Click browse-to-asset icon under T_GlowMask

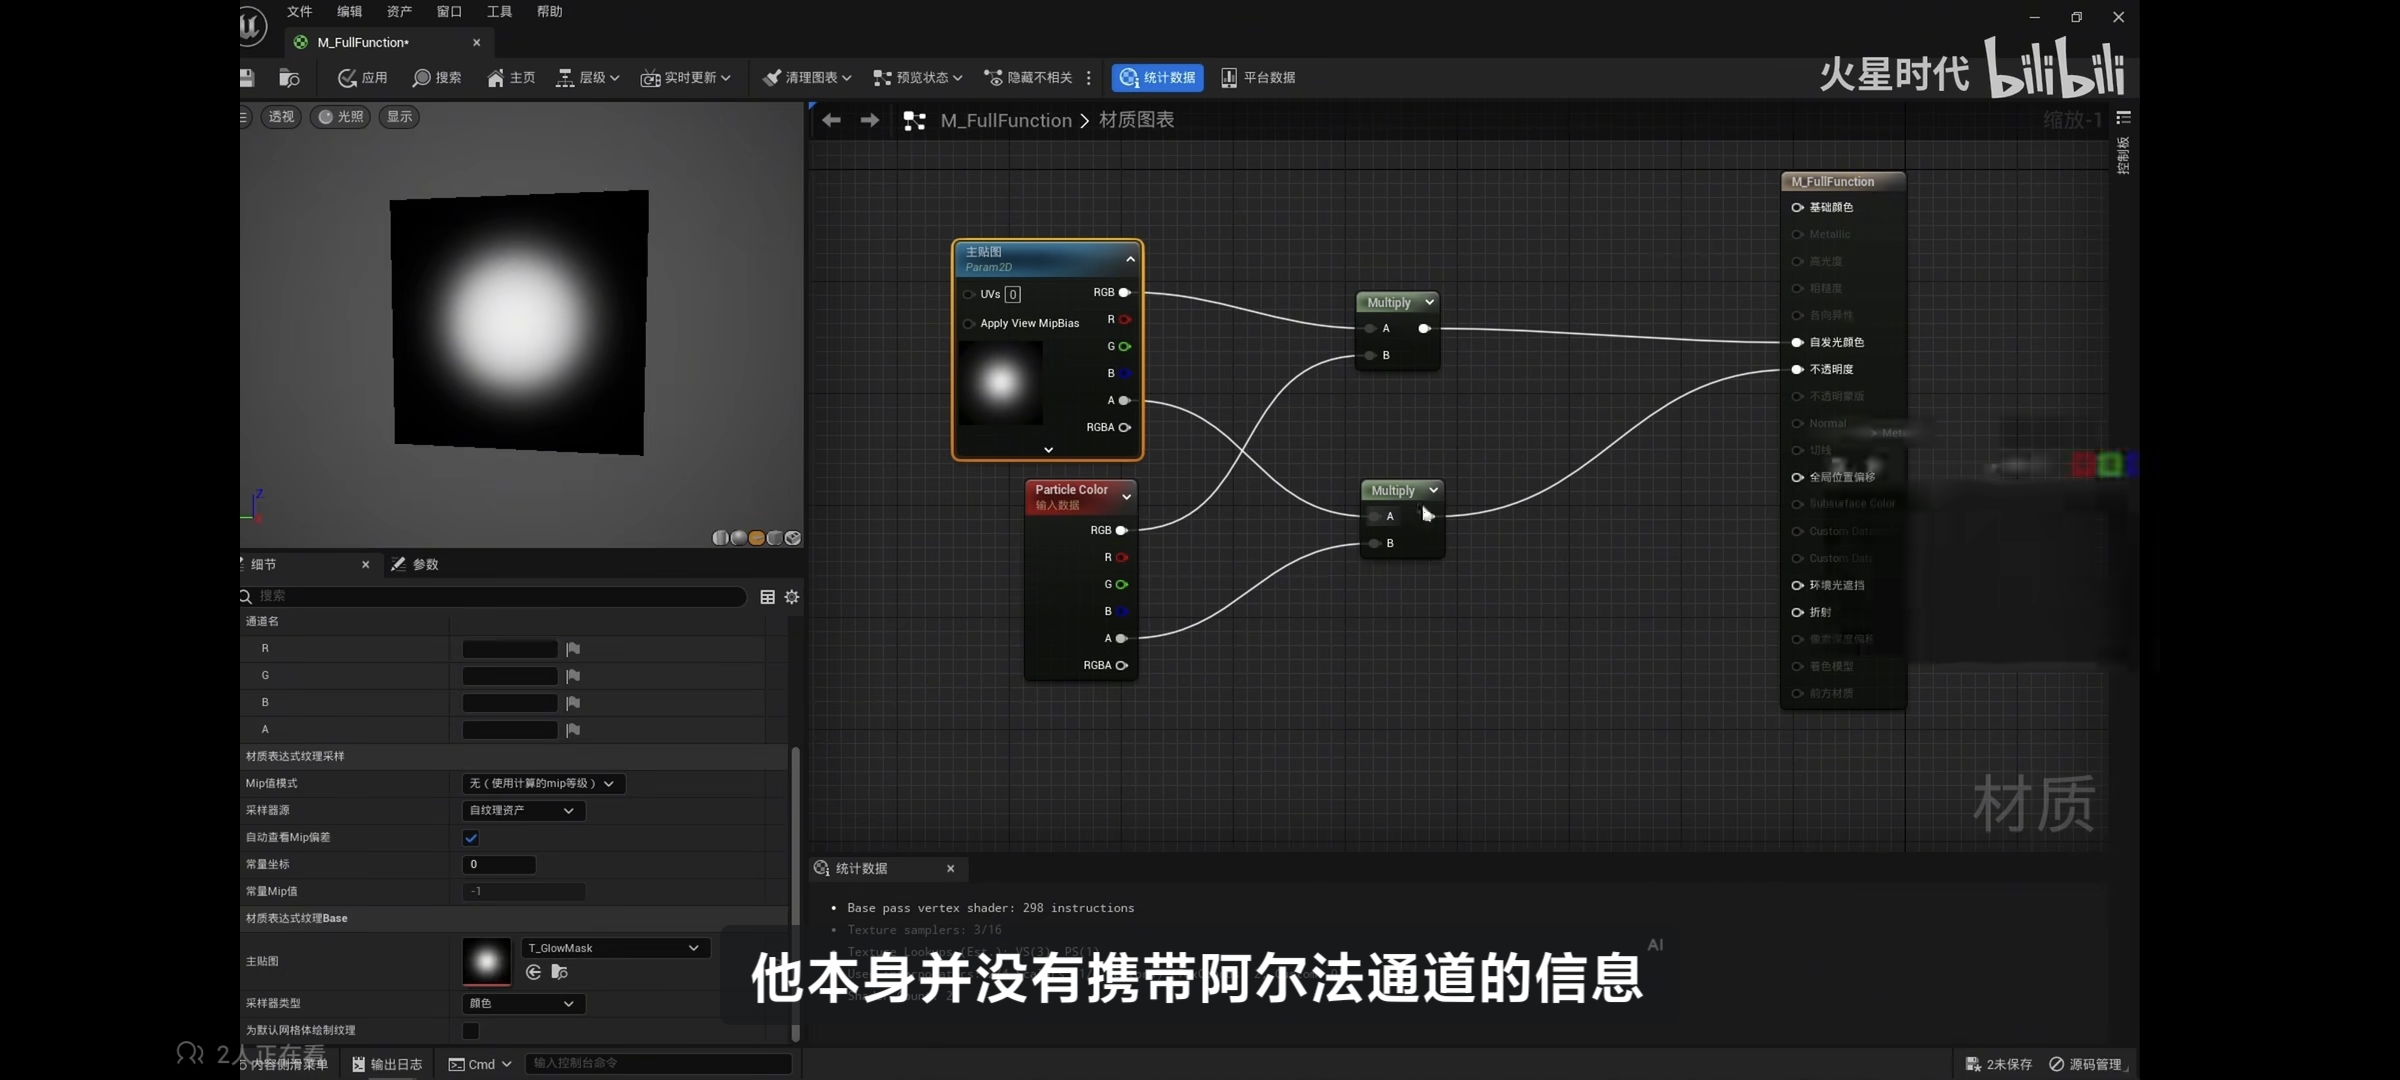[560, 972]
